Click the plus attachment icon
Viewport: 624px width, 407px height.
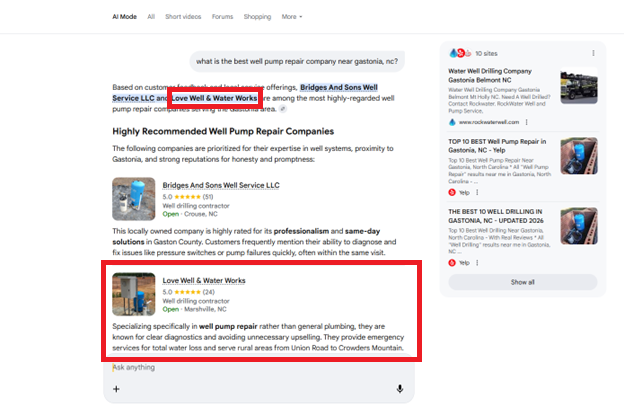tap(116, 389)
